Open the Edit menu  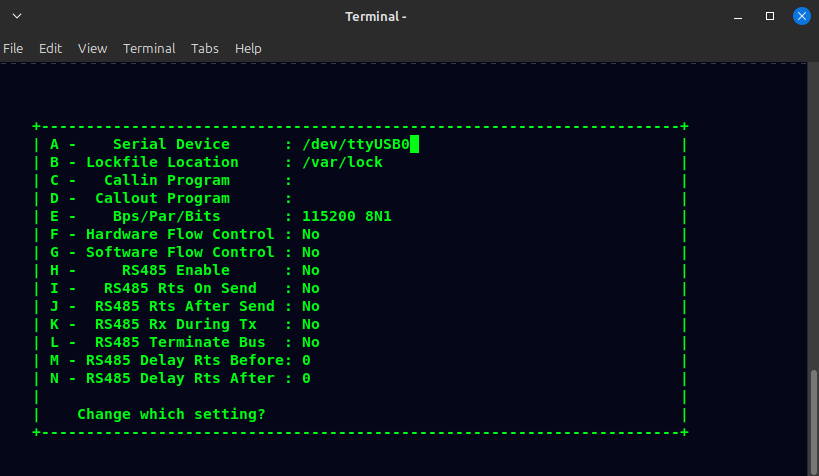tap(50, 48)
